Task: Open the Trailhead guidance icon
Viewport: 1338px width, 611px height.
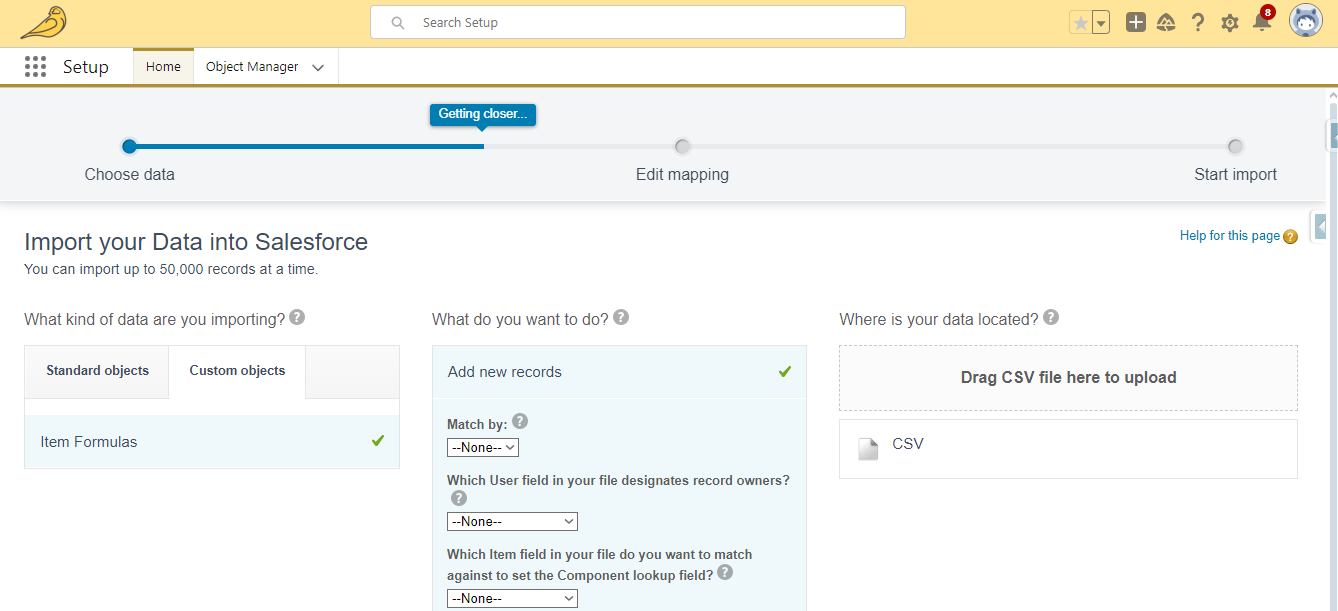Action: [x=1166, y=22]
